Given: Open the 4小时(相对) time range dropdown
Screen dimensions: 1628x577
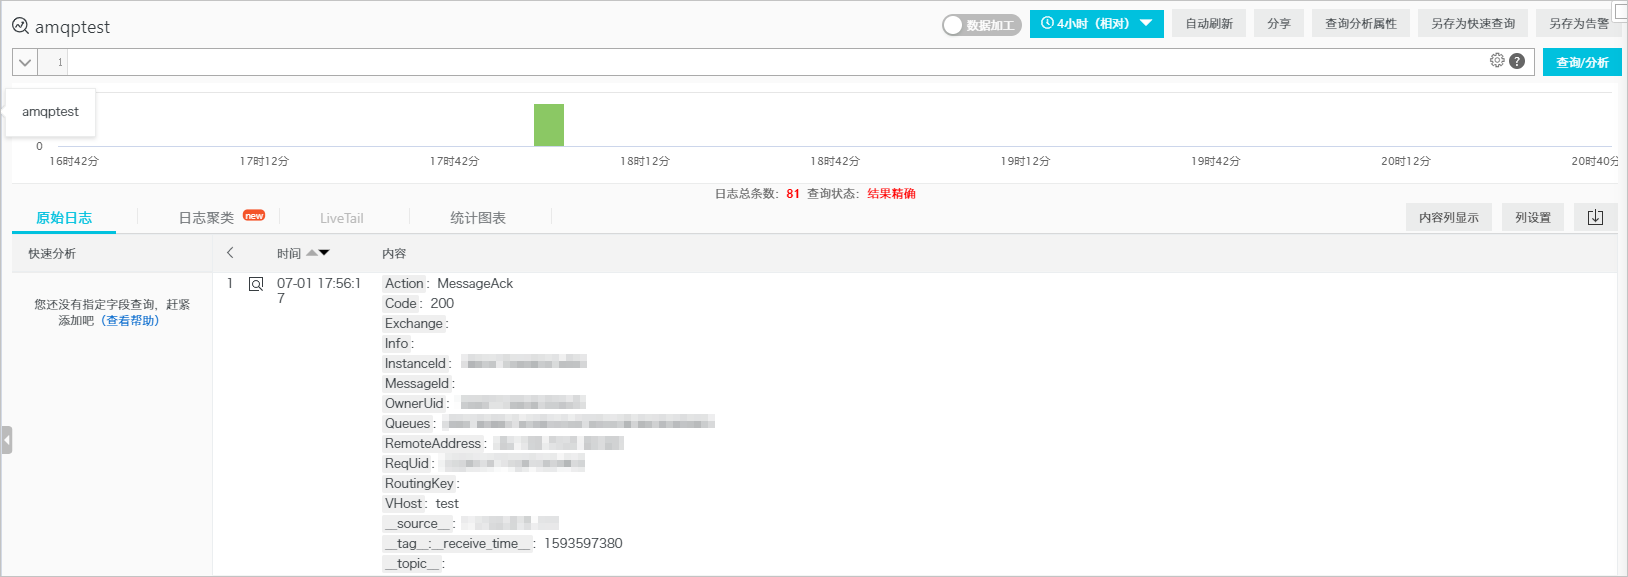Looking at the screenshot, I should 1096,23.
